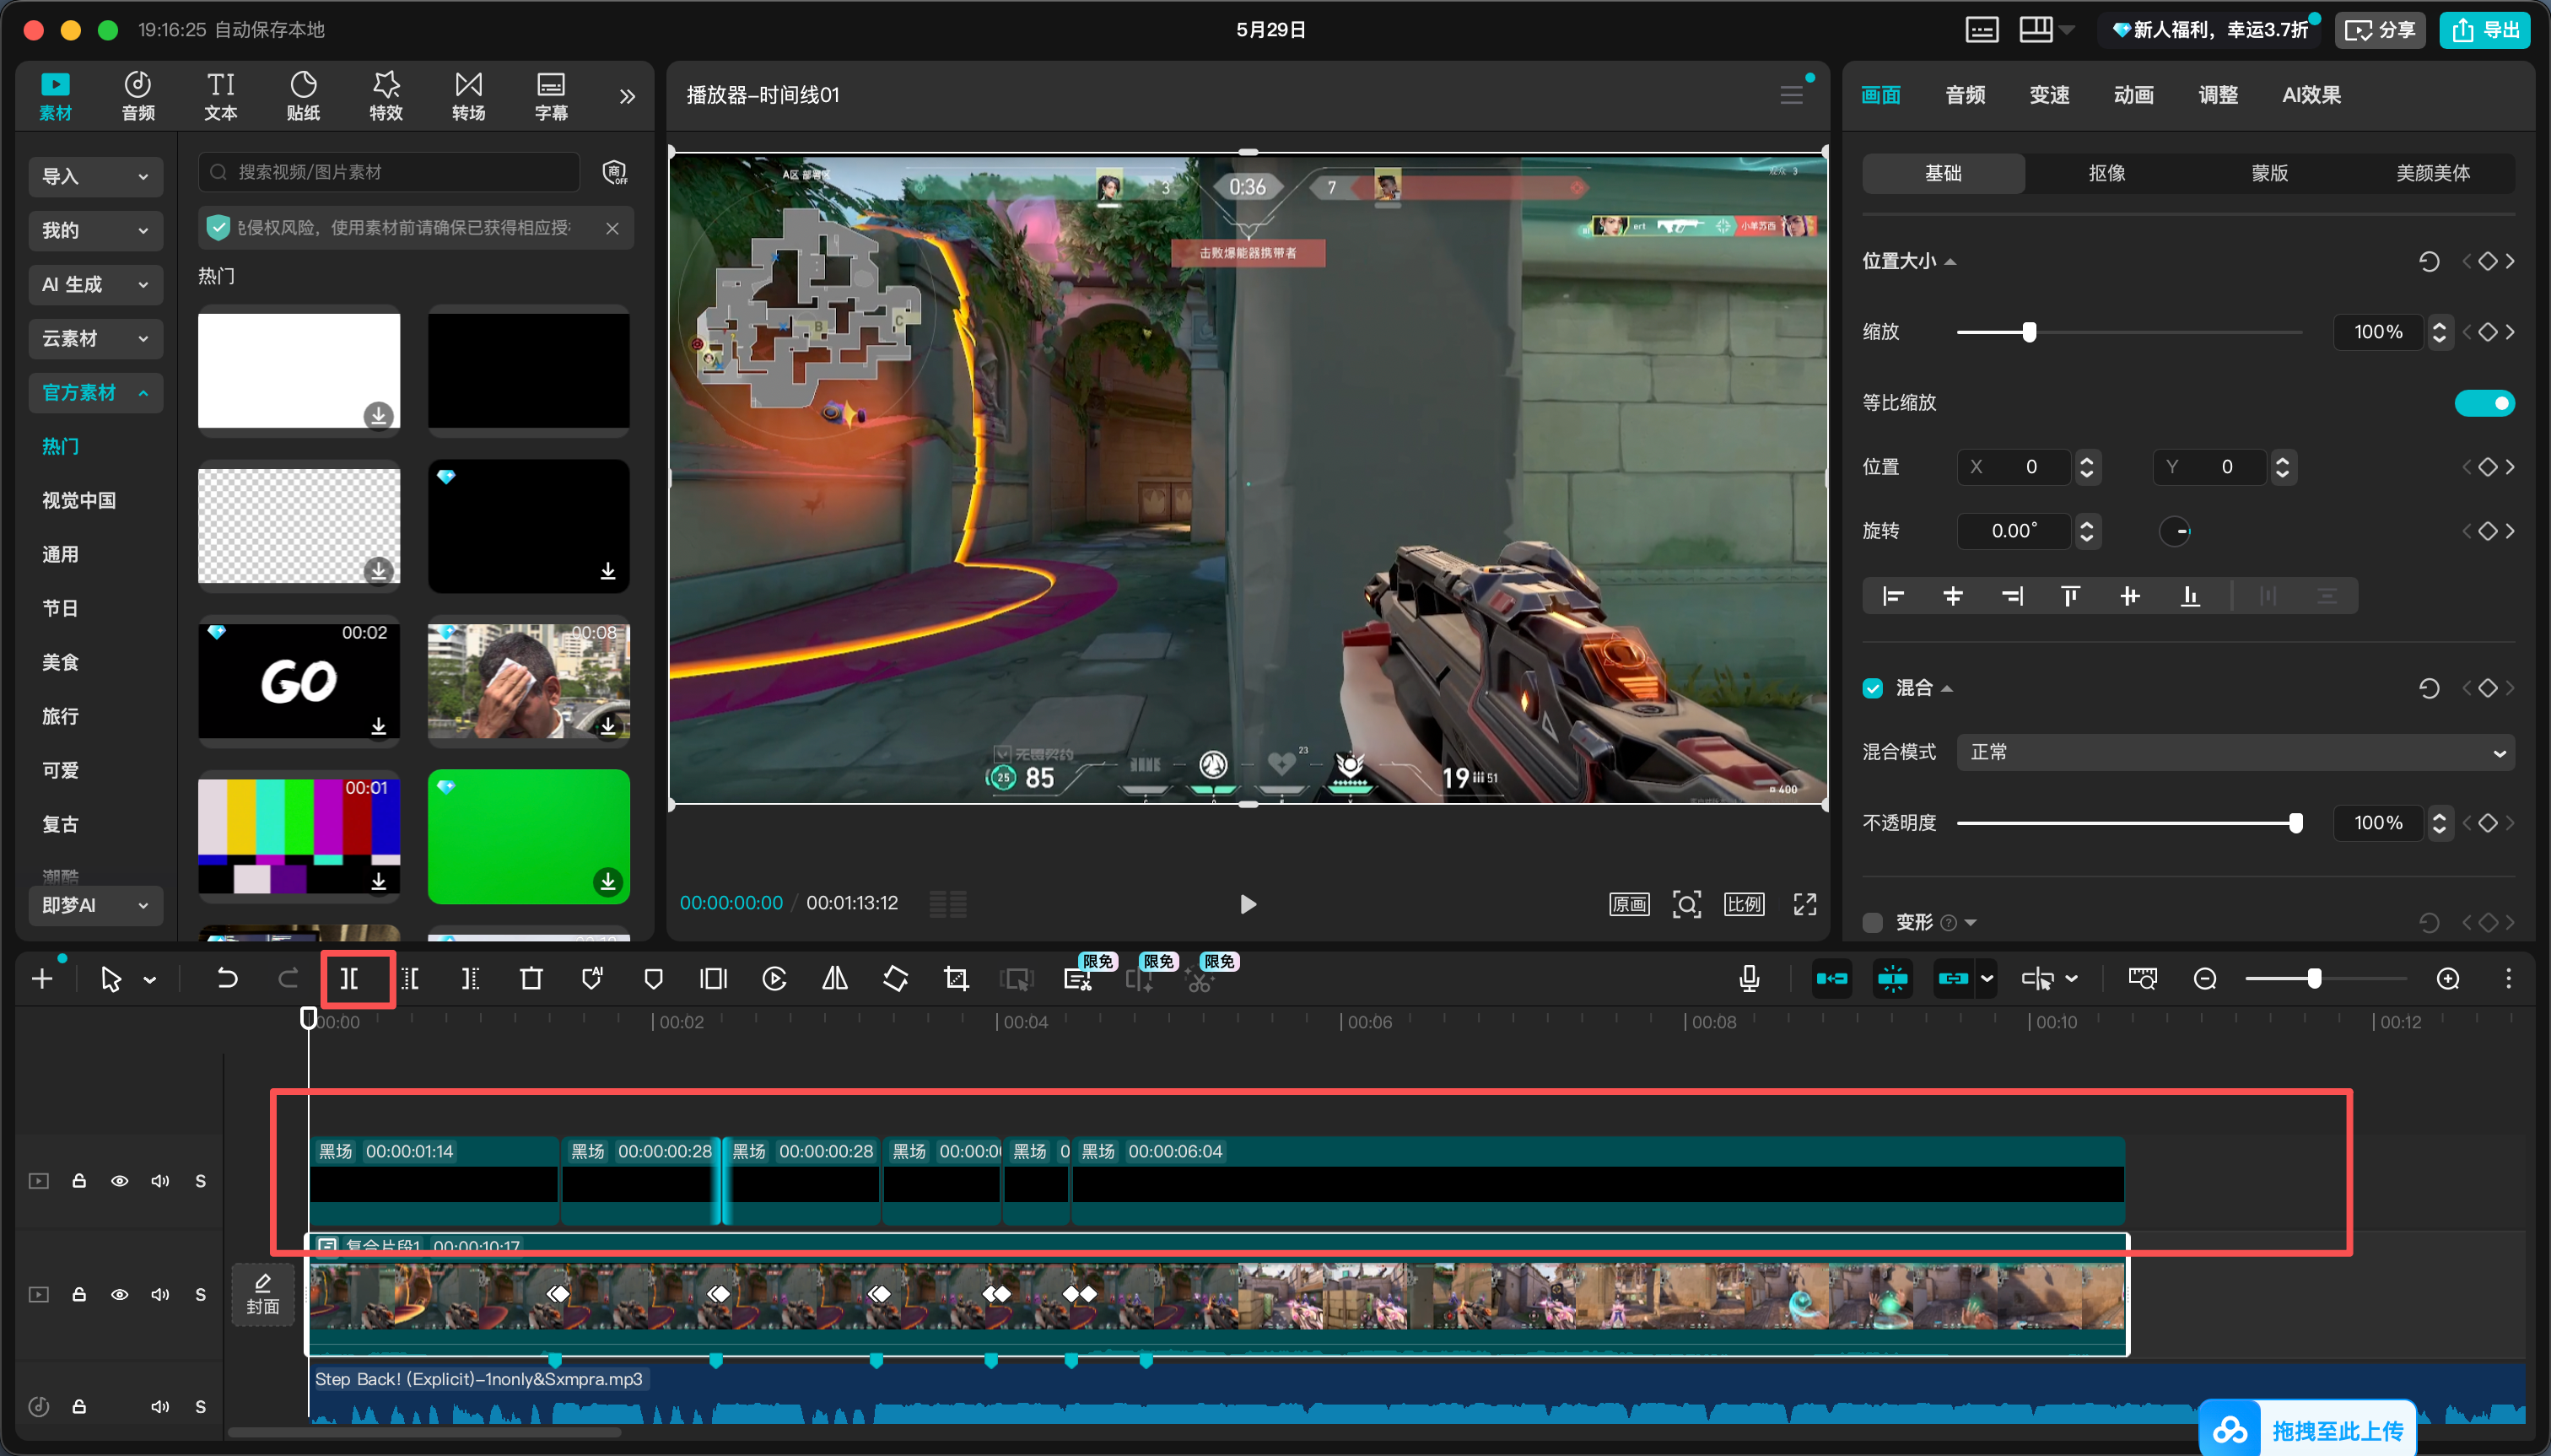2551x1456 pixels.
Task: Click the 封面 cover button
Action: (263, 1295)
